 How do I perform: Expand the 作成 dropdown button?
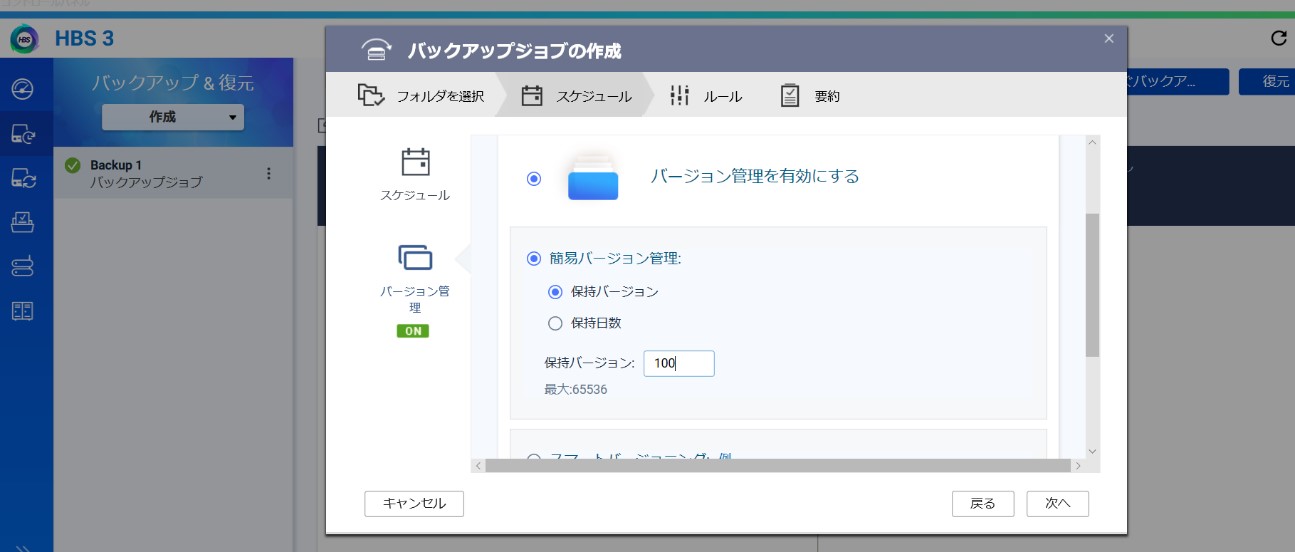tap(173, 117)
